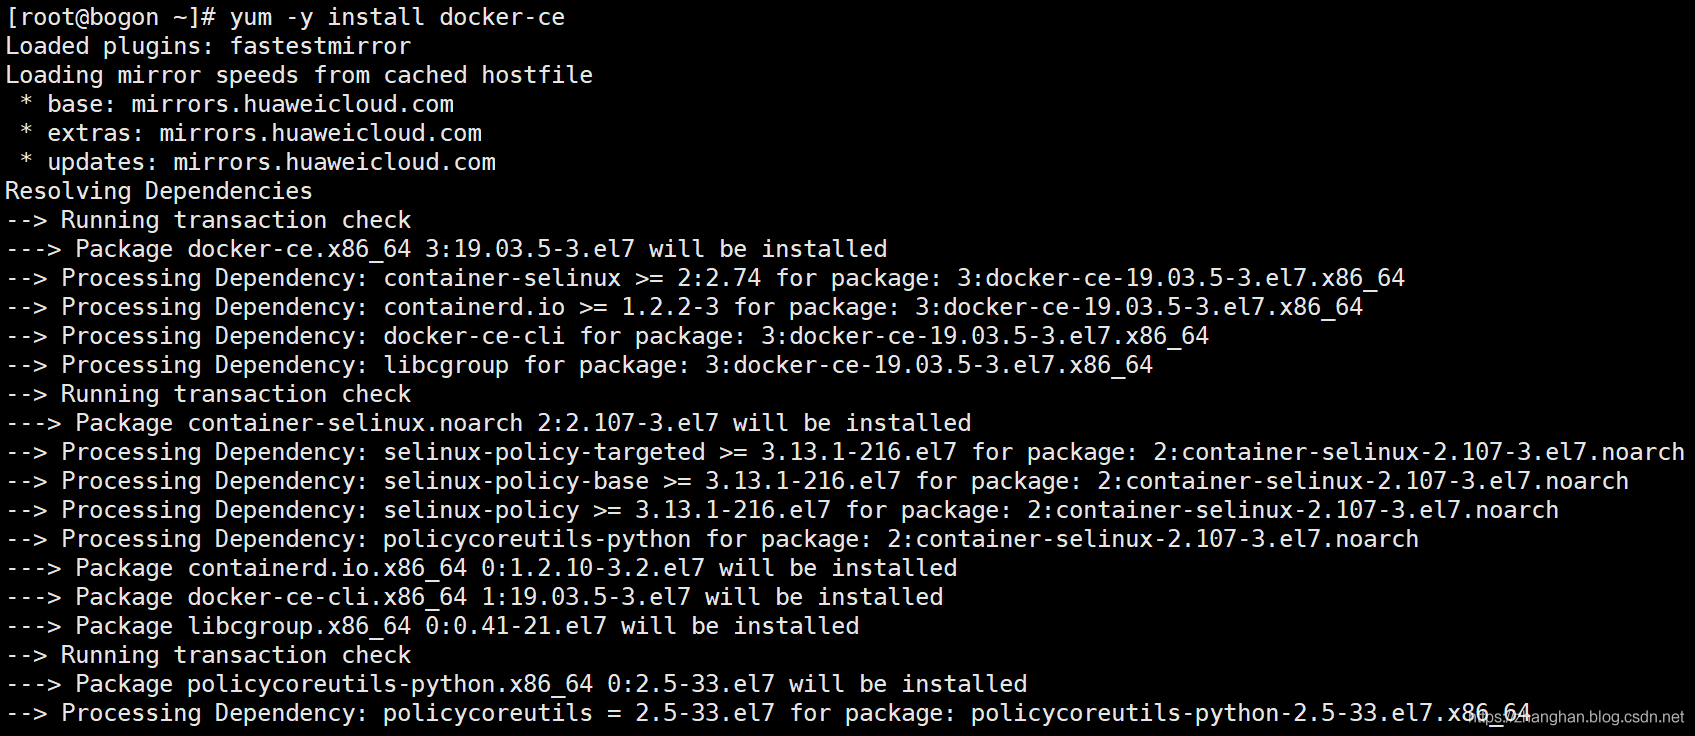Click the Resolving Dependencies line

(x=158, y=191)
